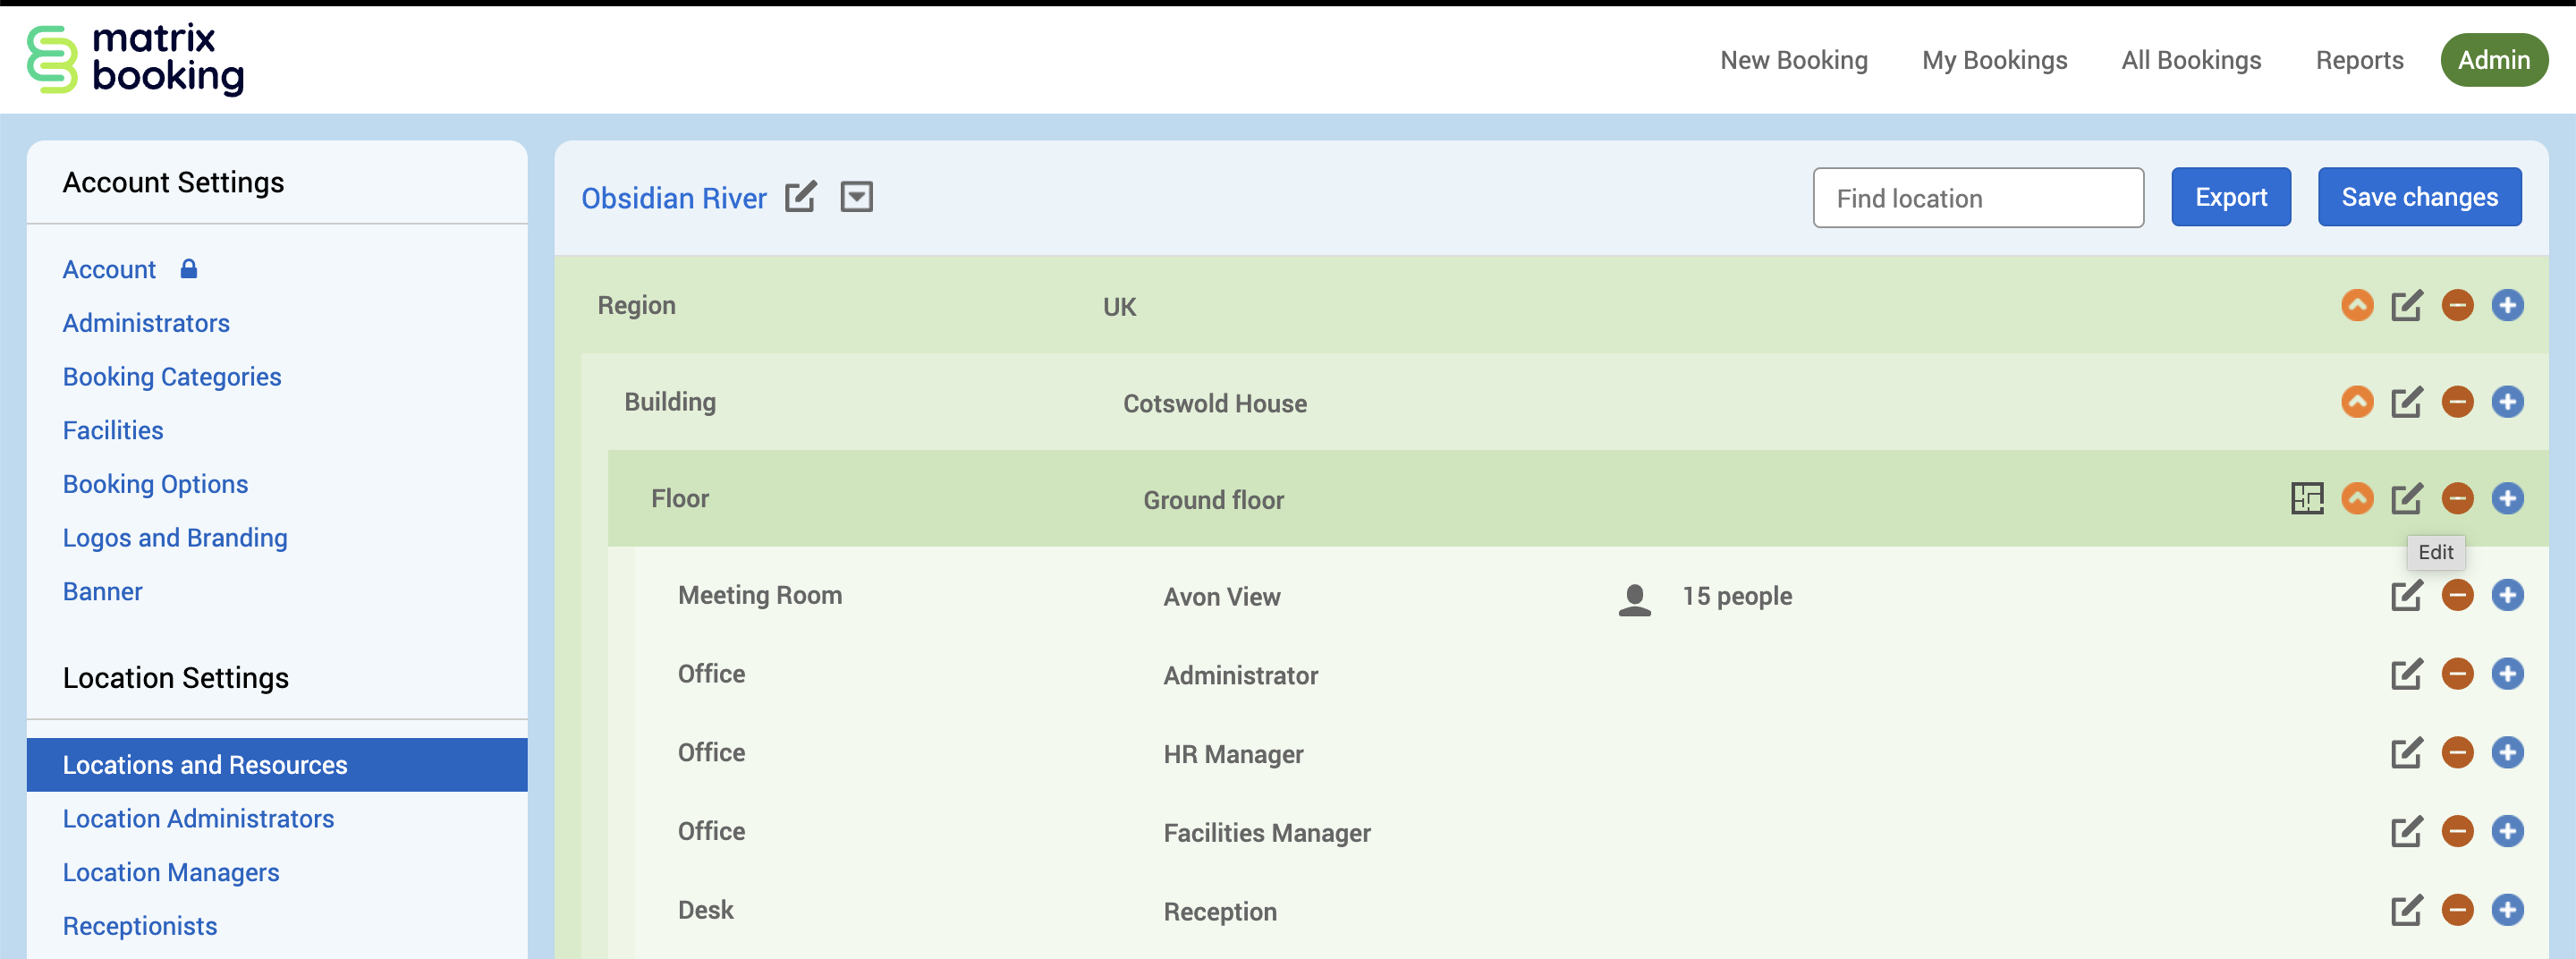2576x959 pixels.
Task: Add a child location to UK region
Action: (2507, 305)
